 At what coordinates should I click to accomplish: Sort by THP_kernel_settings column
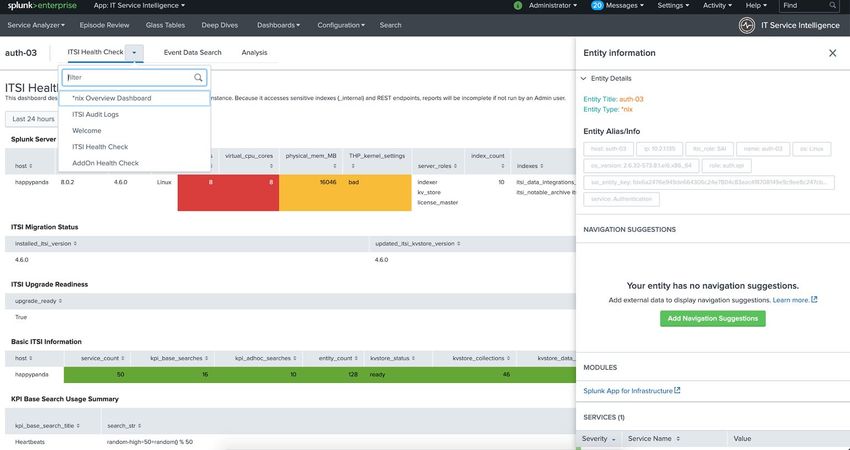click(x=377, y=160)
